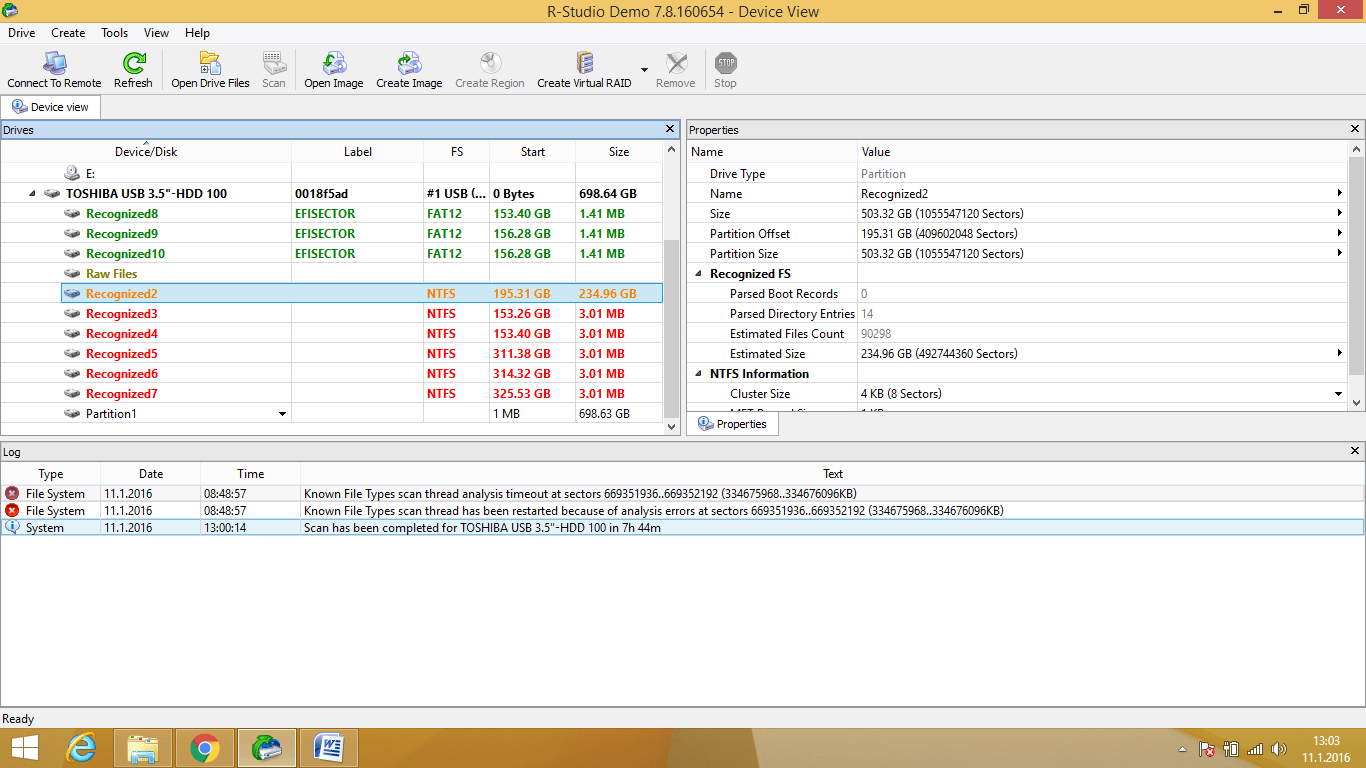Switch to the Device view tab
Screen dimensions: 1366x768
tap(51, 107)
